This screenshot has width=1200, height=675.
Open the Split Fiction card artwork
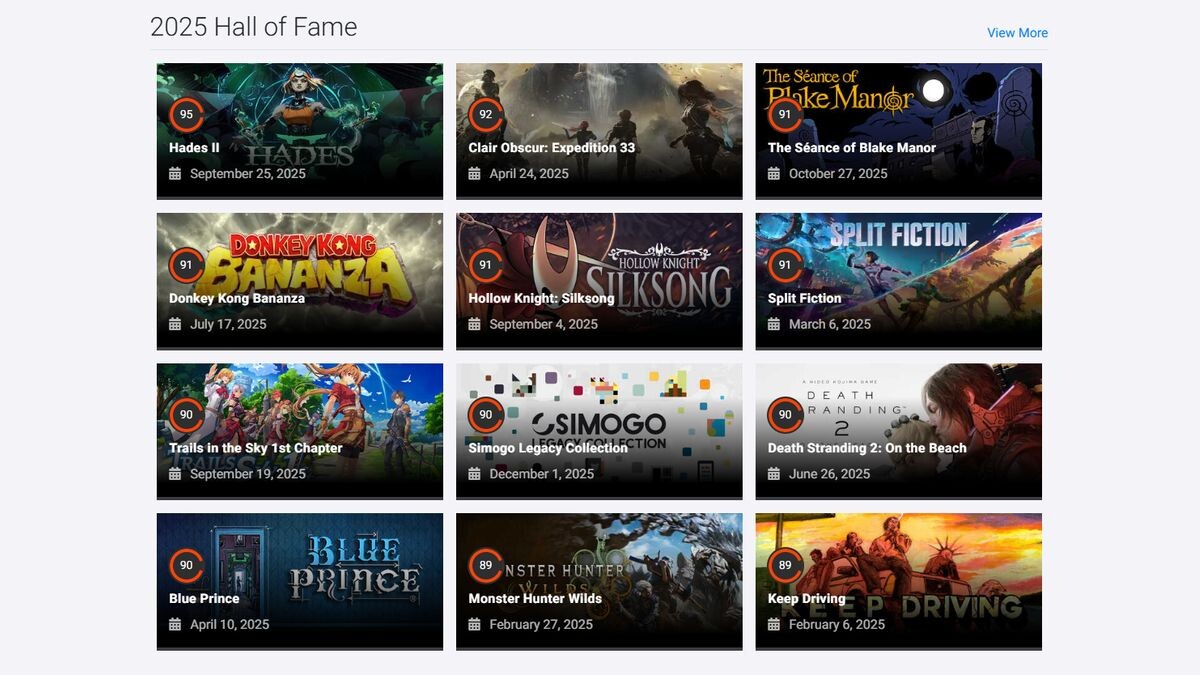pos(899,281)
